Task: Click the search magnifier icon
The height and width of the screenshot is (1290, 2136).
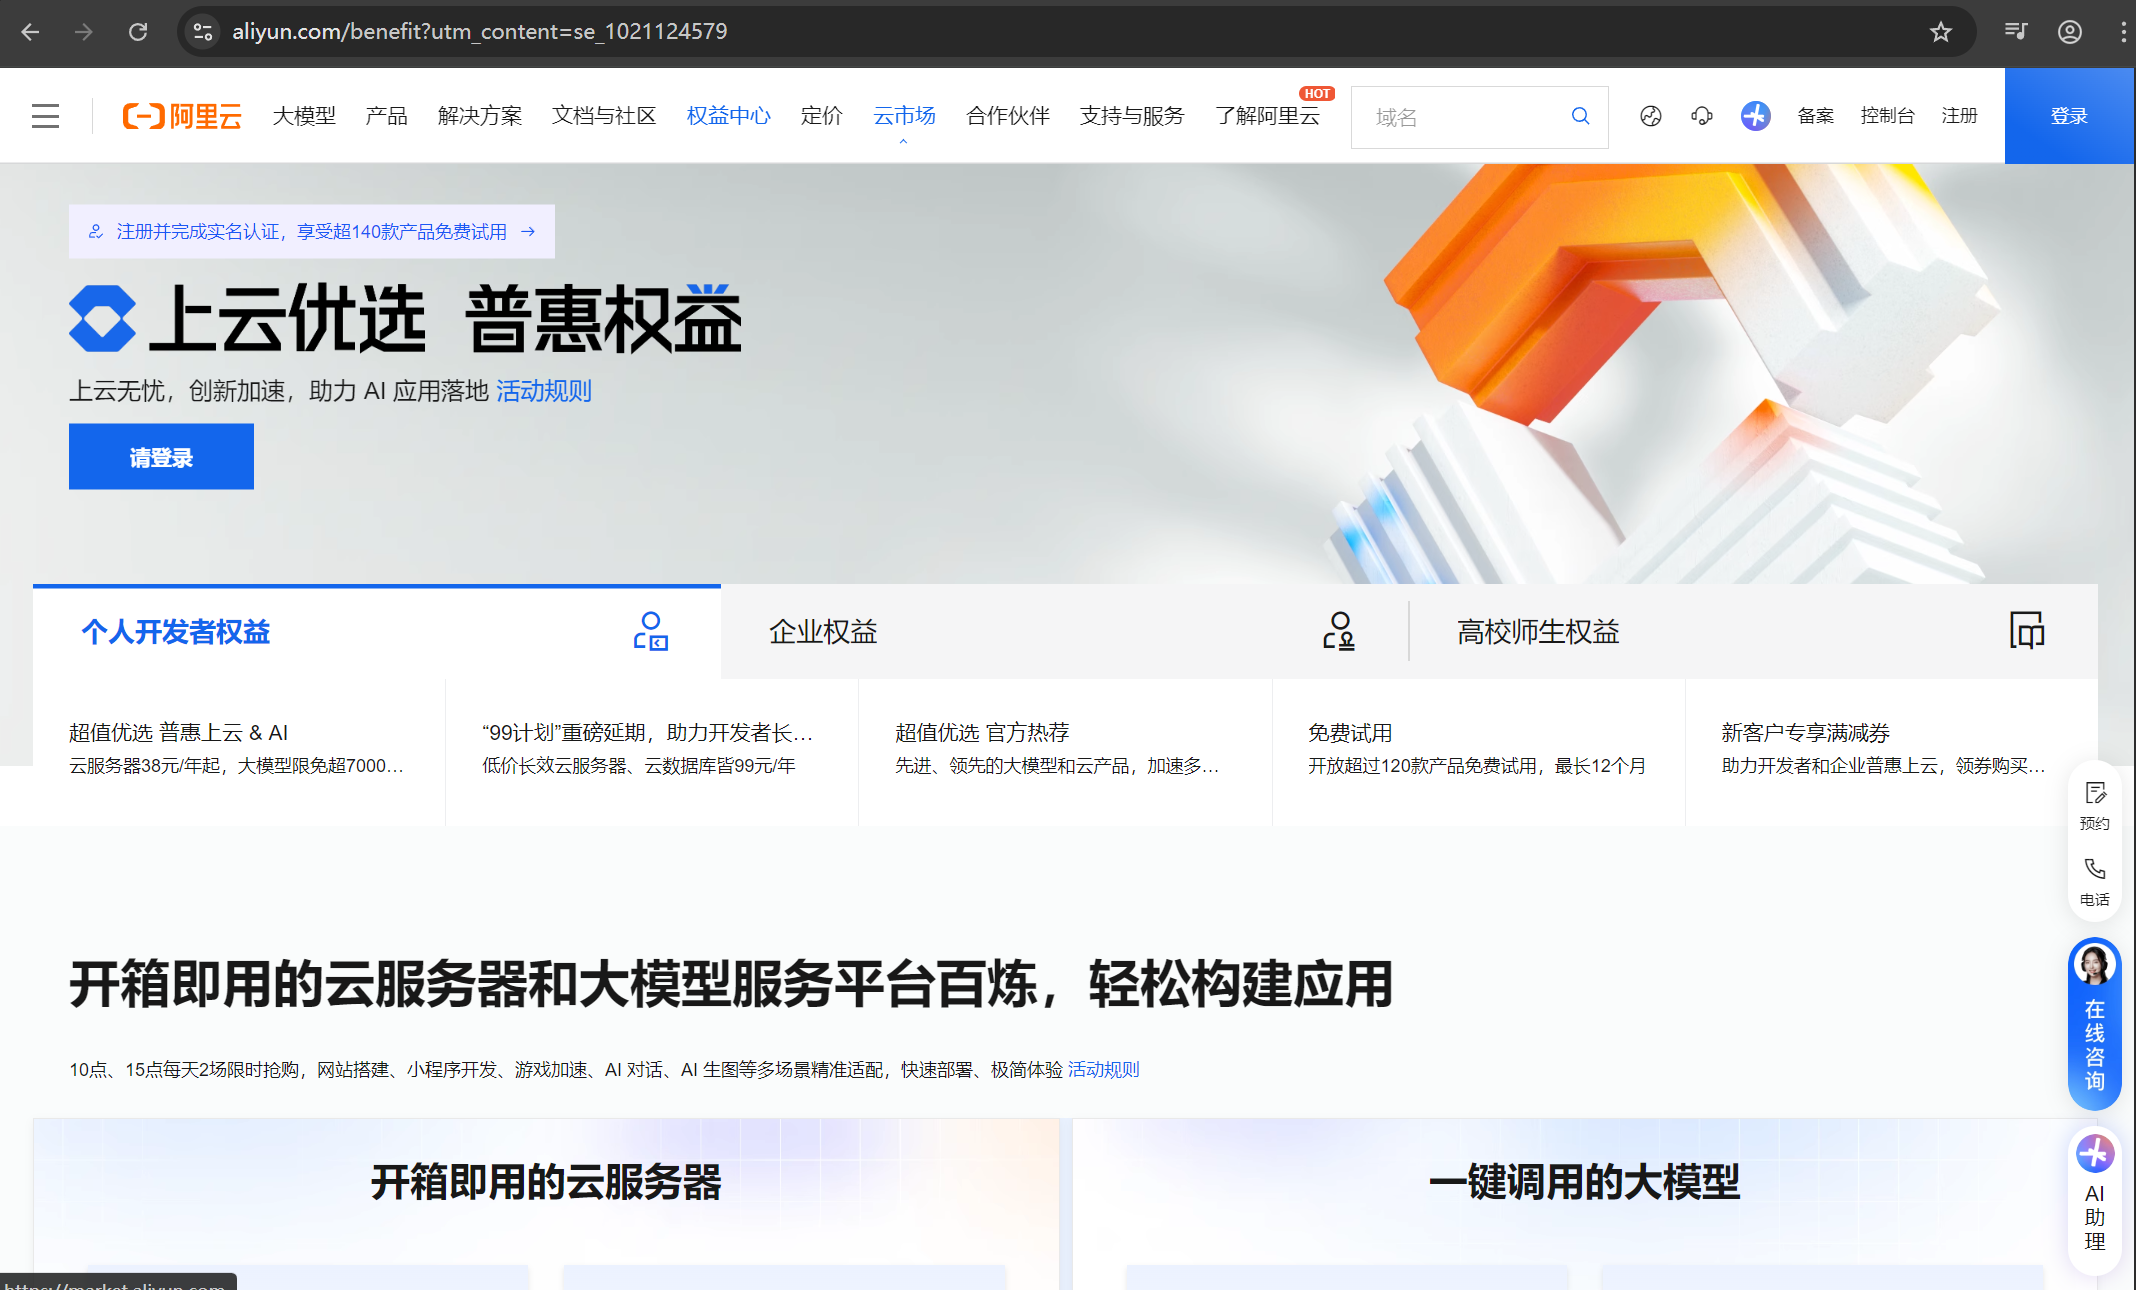Action: point(1580,116)
